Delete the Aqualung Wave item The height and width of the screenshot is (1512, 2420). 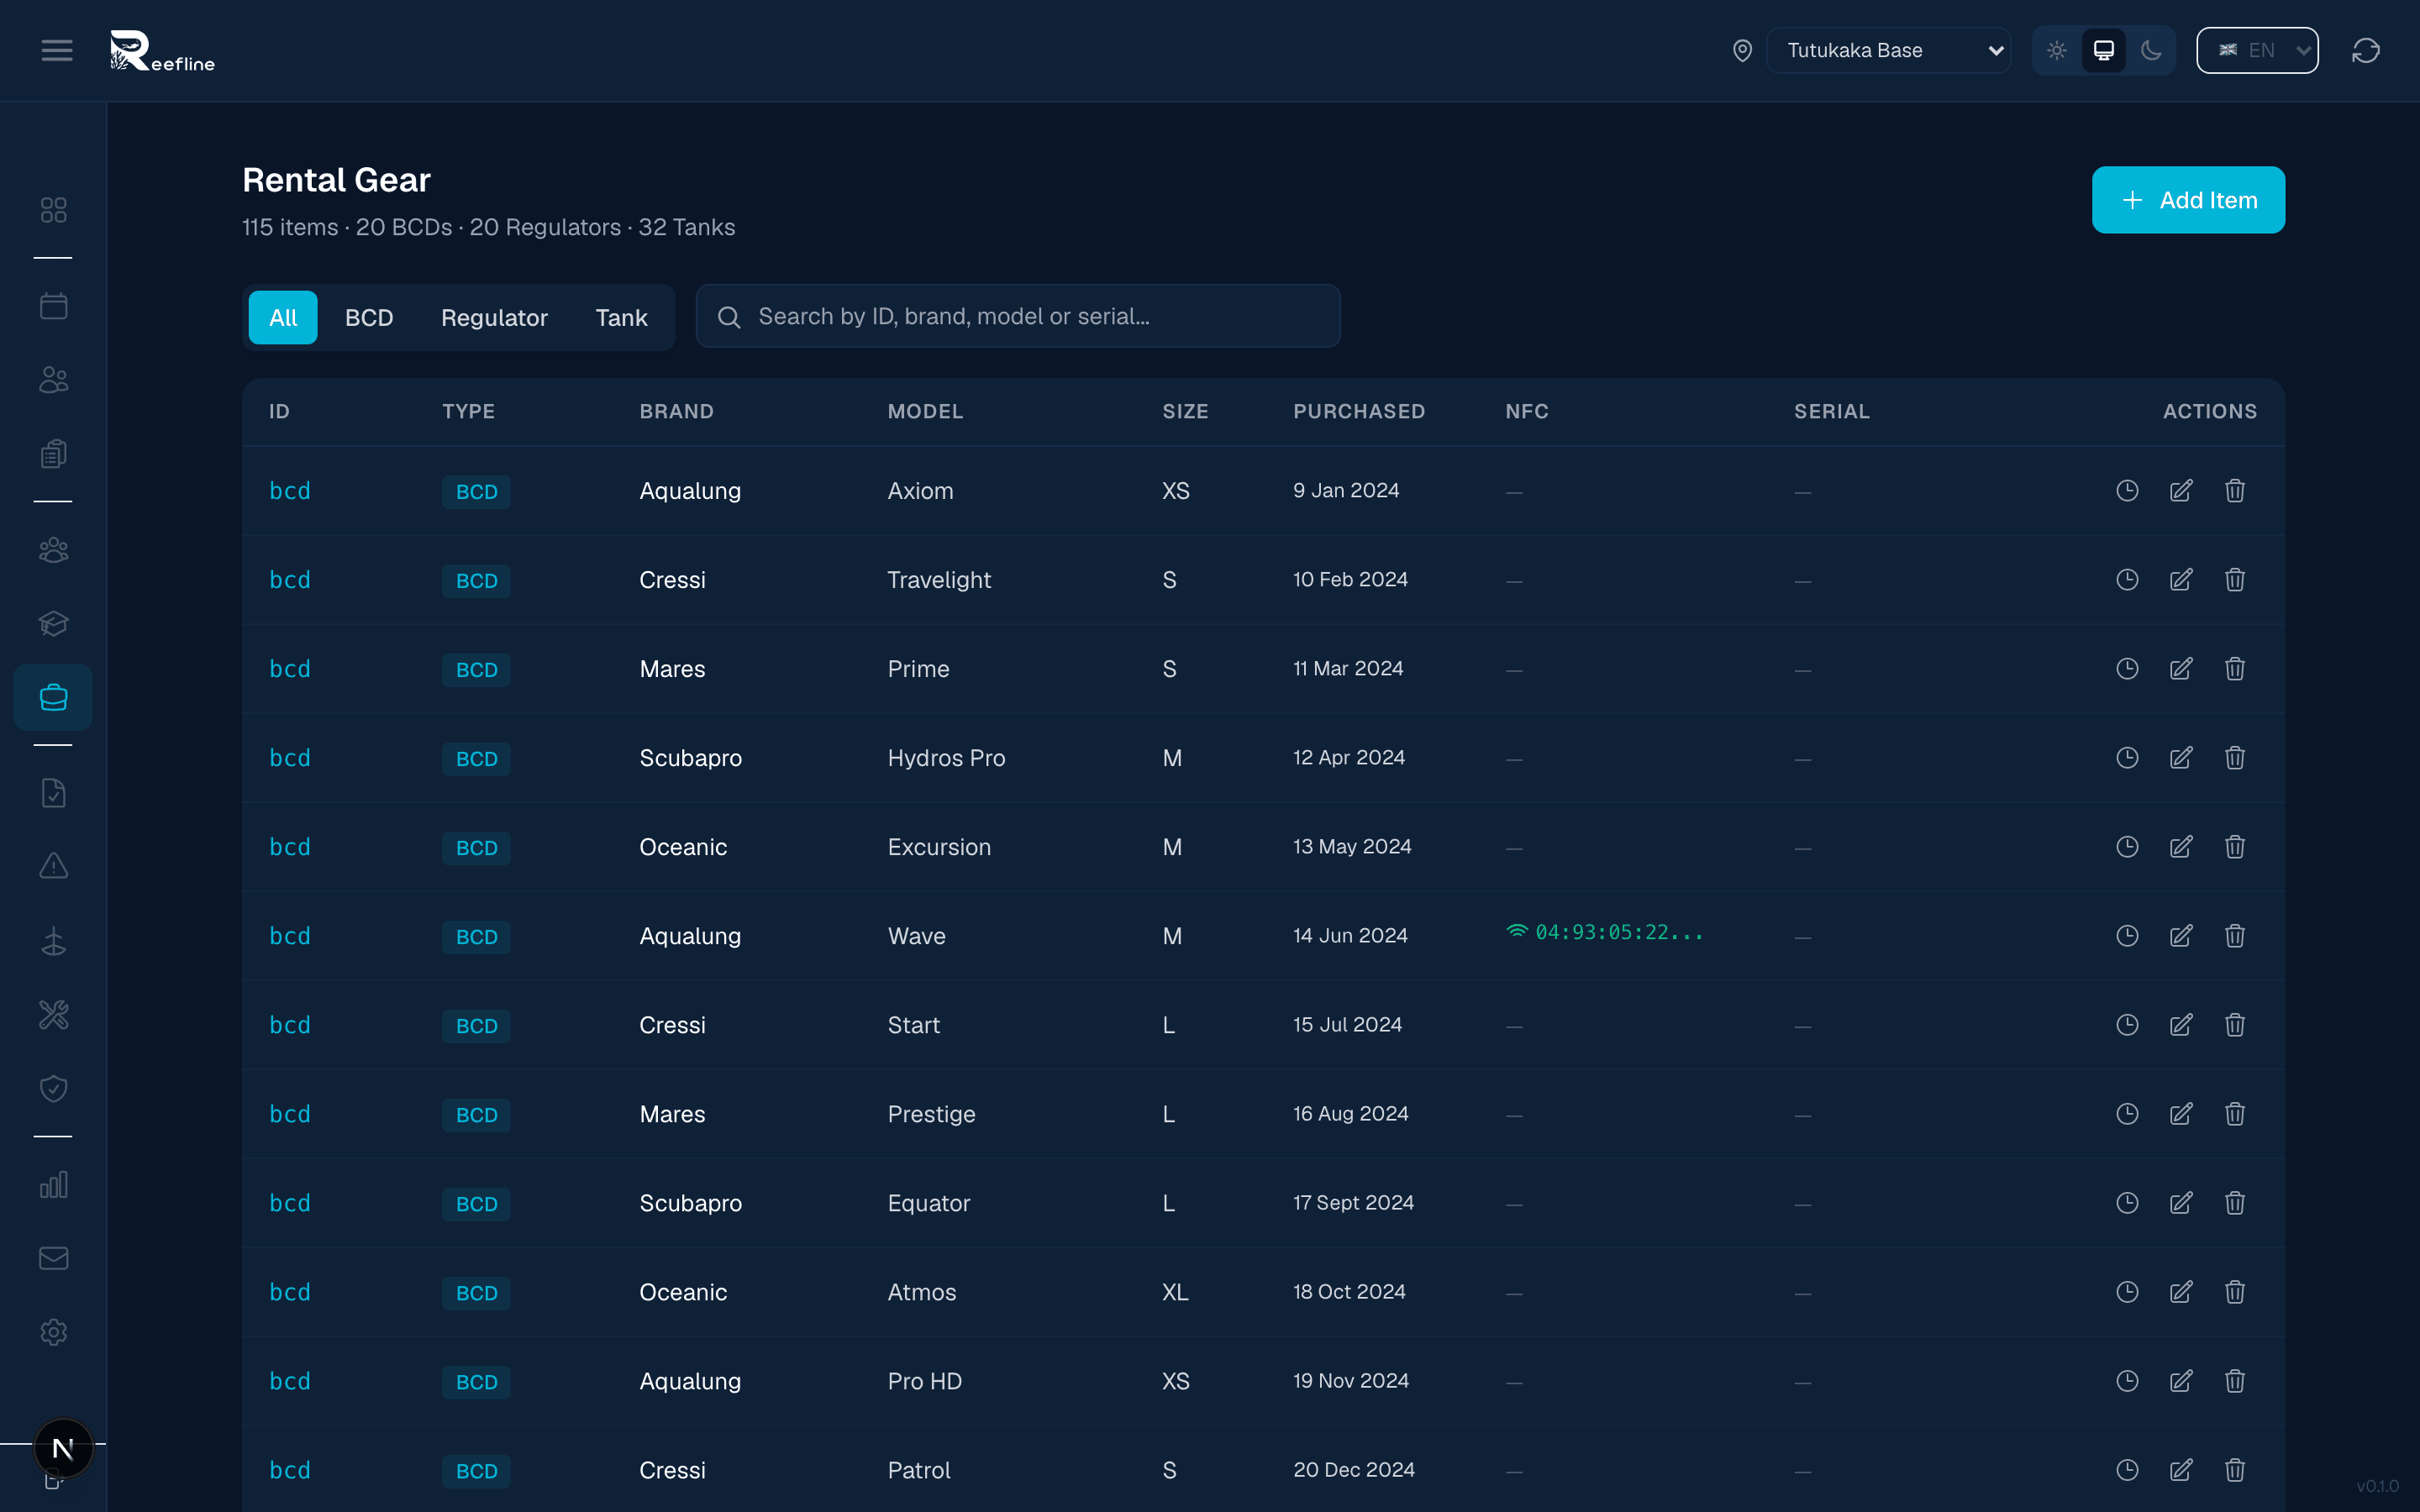click(x=2235, y=935)
